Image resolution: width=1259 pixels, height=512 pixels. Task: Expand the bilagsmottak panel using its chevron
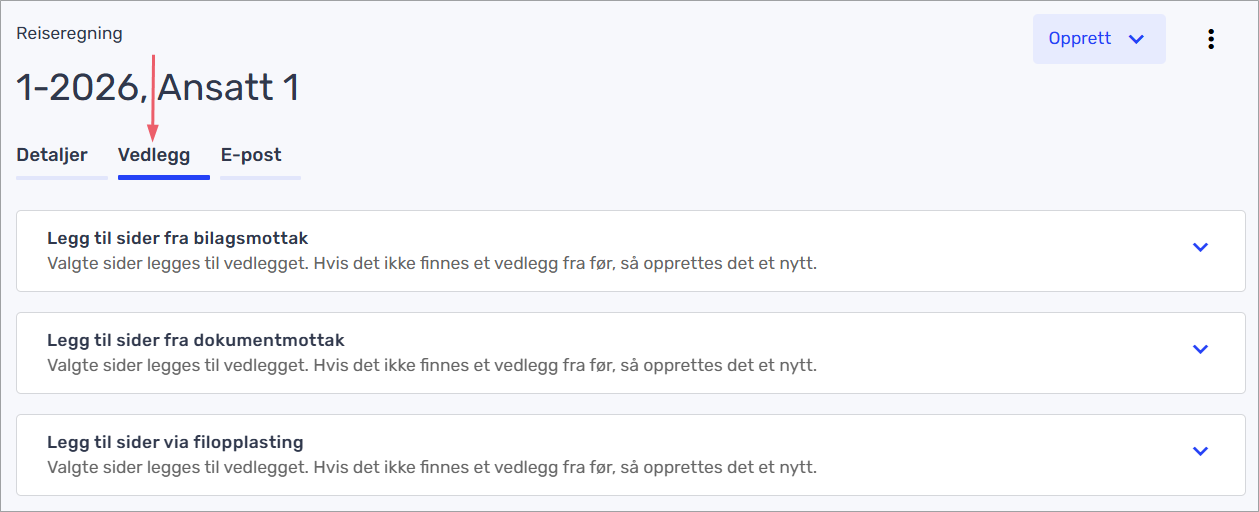tap(1201, 247)
